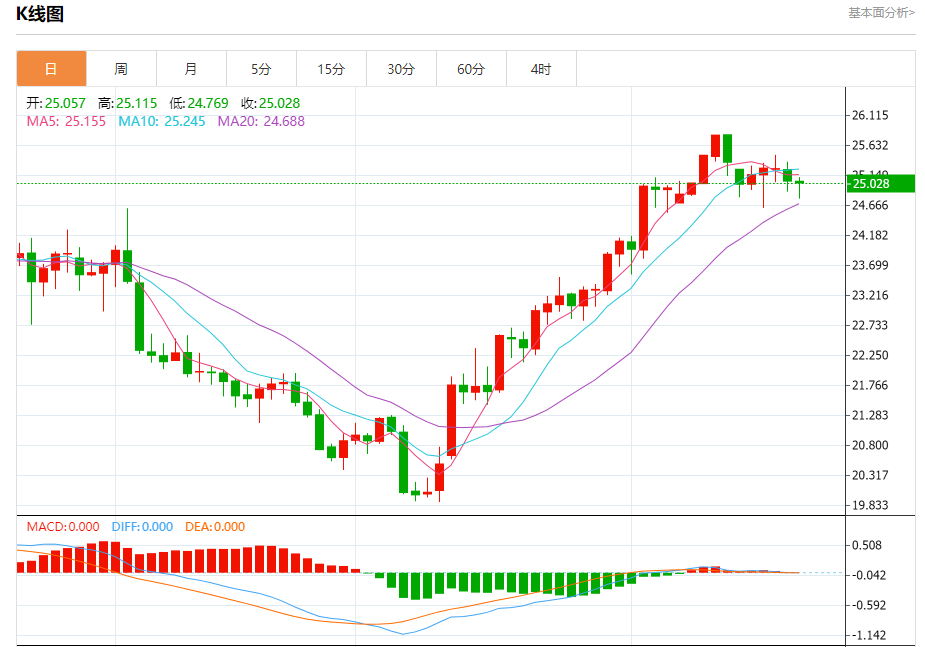Click the 23.699 price axis label
The height and width of the screenshot is (647, 925).
point(870,265)
